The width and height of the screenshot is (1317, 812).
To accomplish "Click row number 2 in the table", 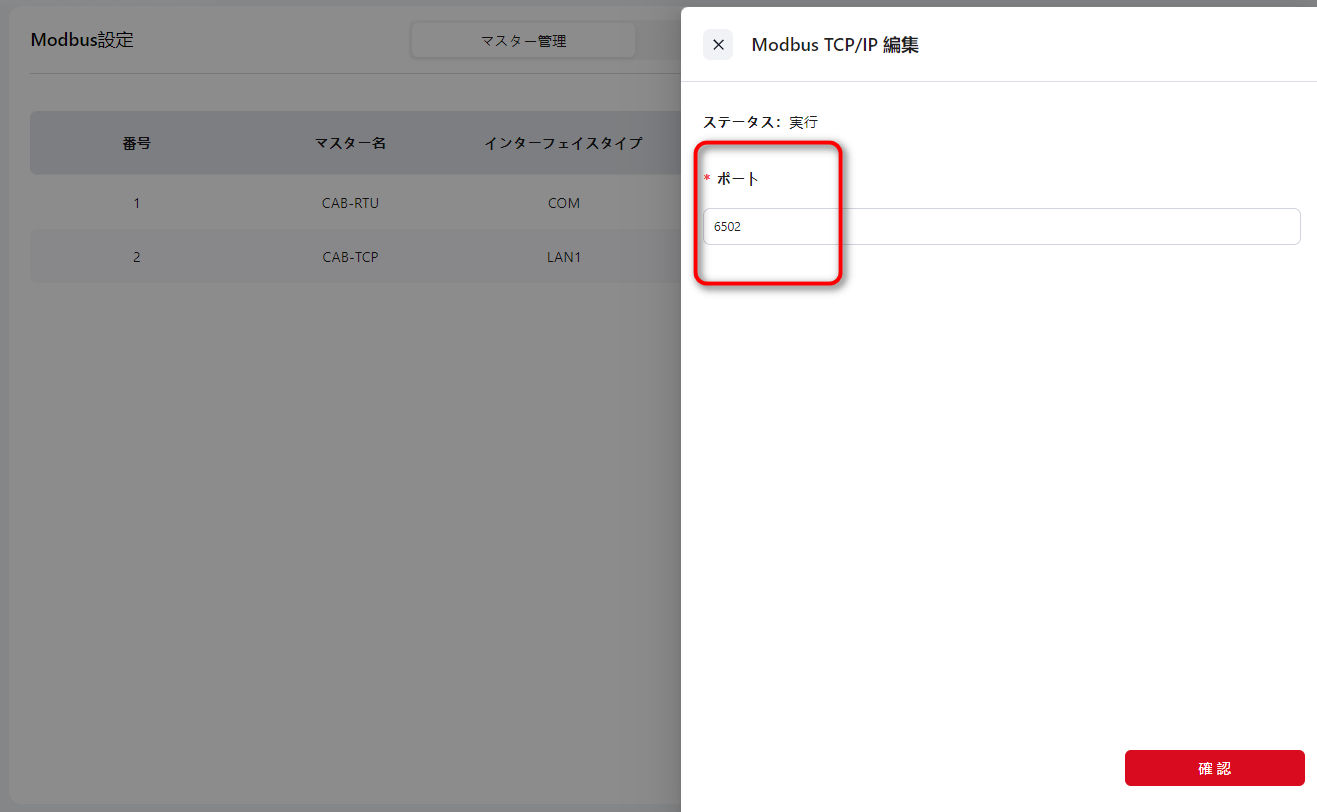I will click(x=137, y=257).
